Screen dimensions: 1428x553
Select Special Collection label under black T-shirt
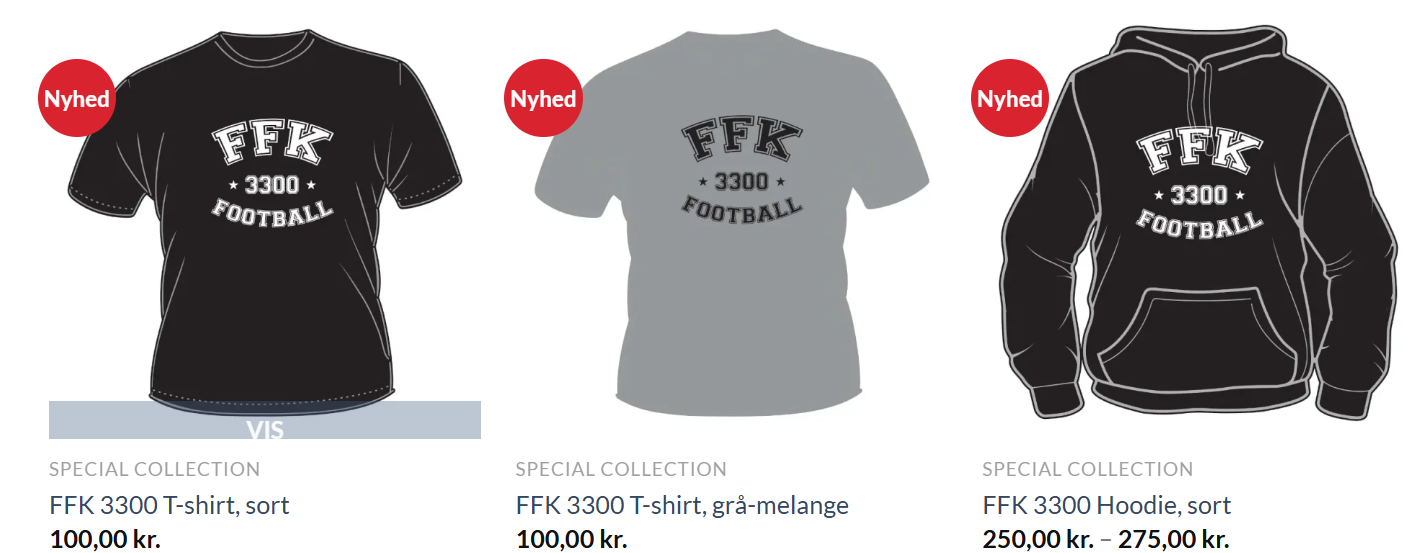click(x=155, y=469)
